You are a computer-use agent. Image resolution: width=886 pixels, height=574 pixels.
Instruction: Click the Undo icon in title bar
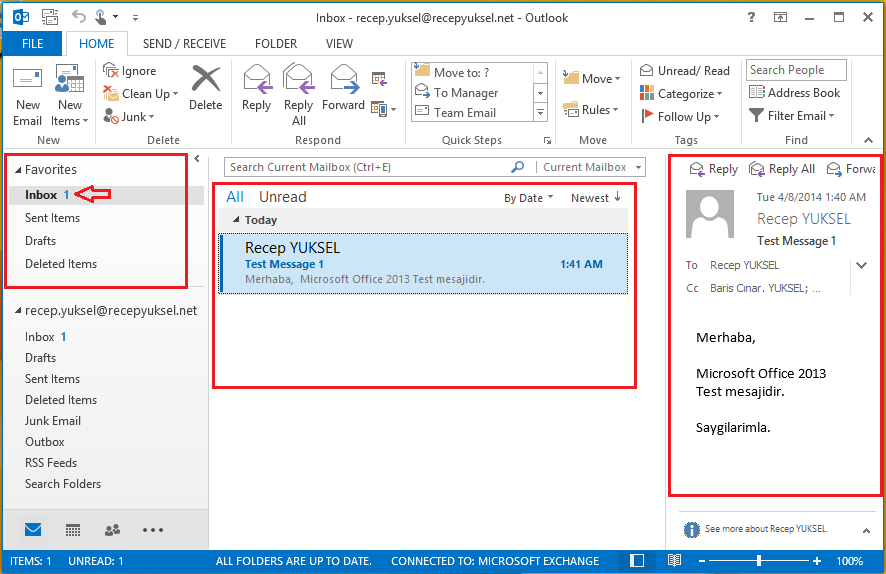pos(79,17)
